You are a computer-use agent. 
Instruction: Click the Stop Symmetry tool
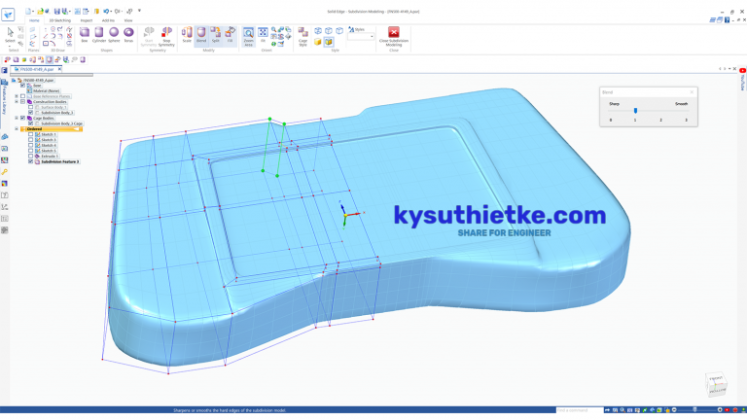pos(166,37)
